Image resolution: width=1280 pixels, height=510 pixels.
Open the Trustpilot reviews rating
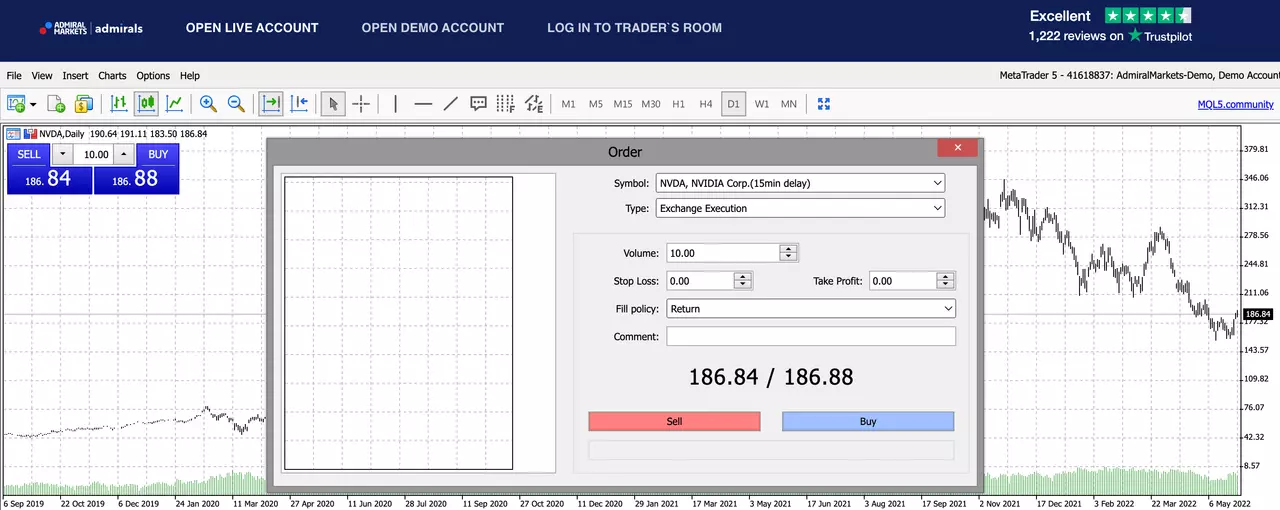click(1110, 26)
